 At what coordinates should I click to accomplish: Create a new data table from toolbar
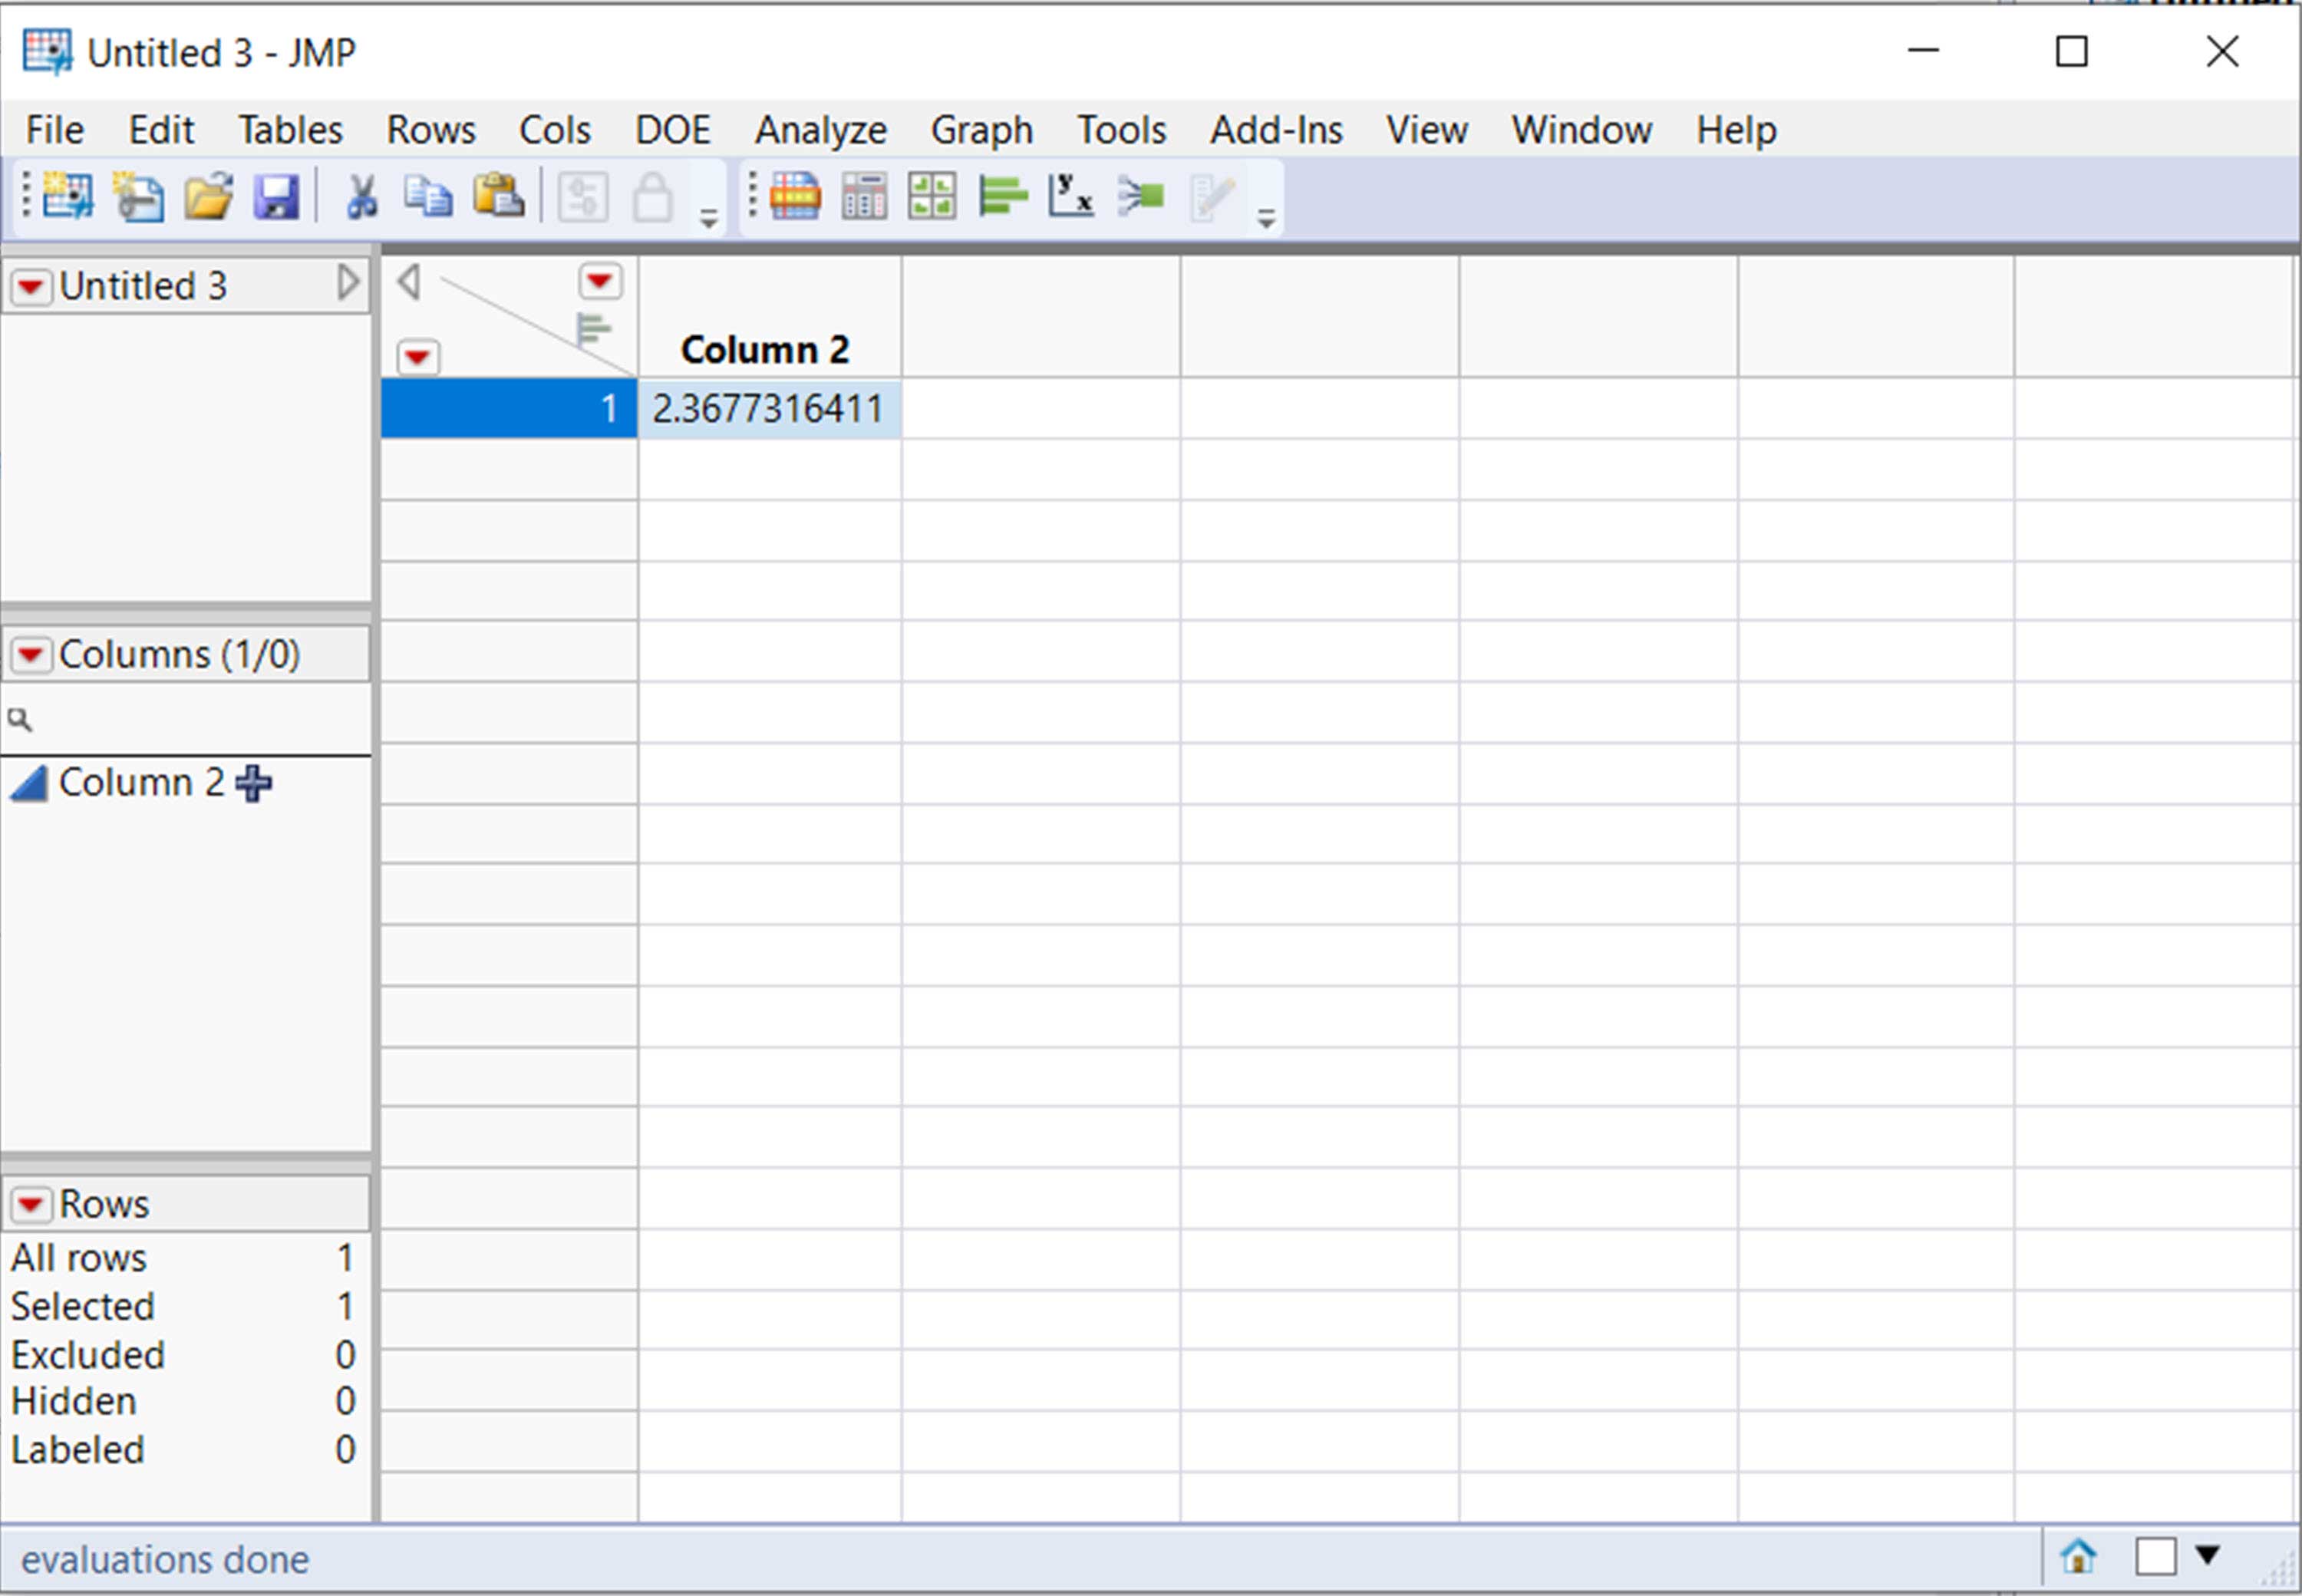[x=67, y=195]
